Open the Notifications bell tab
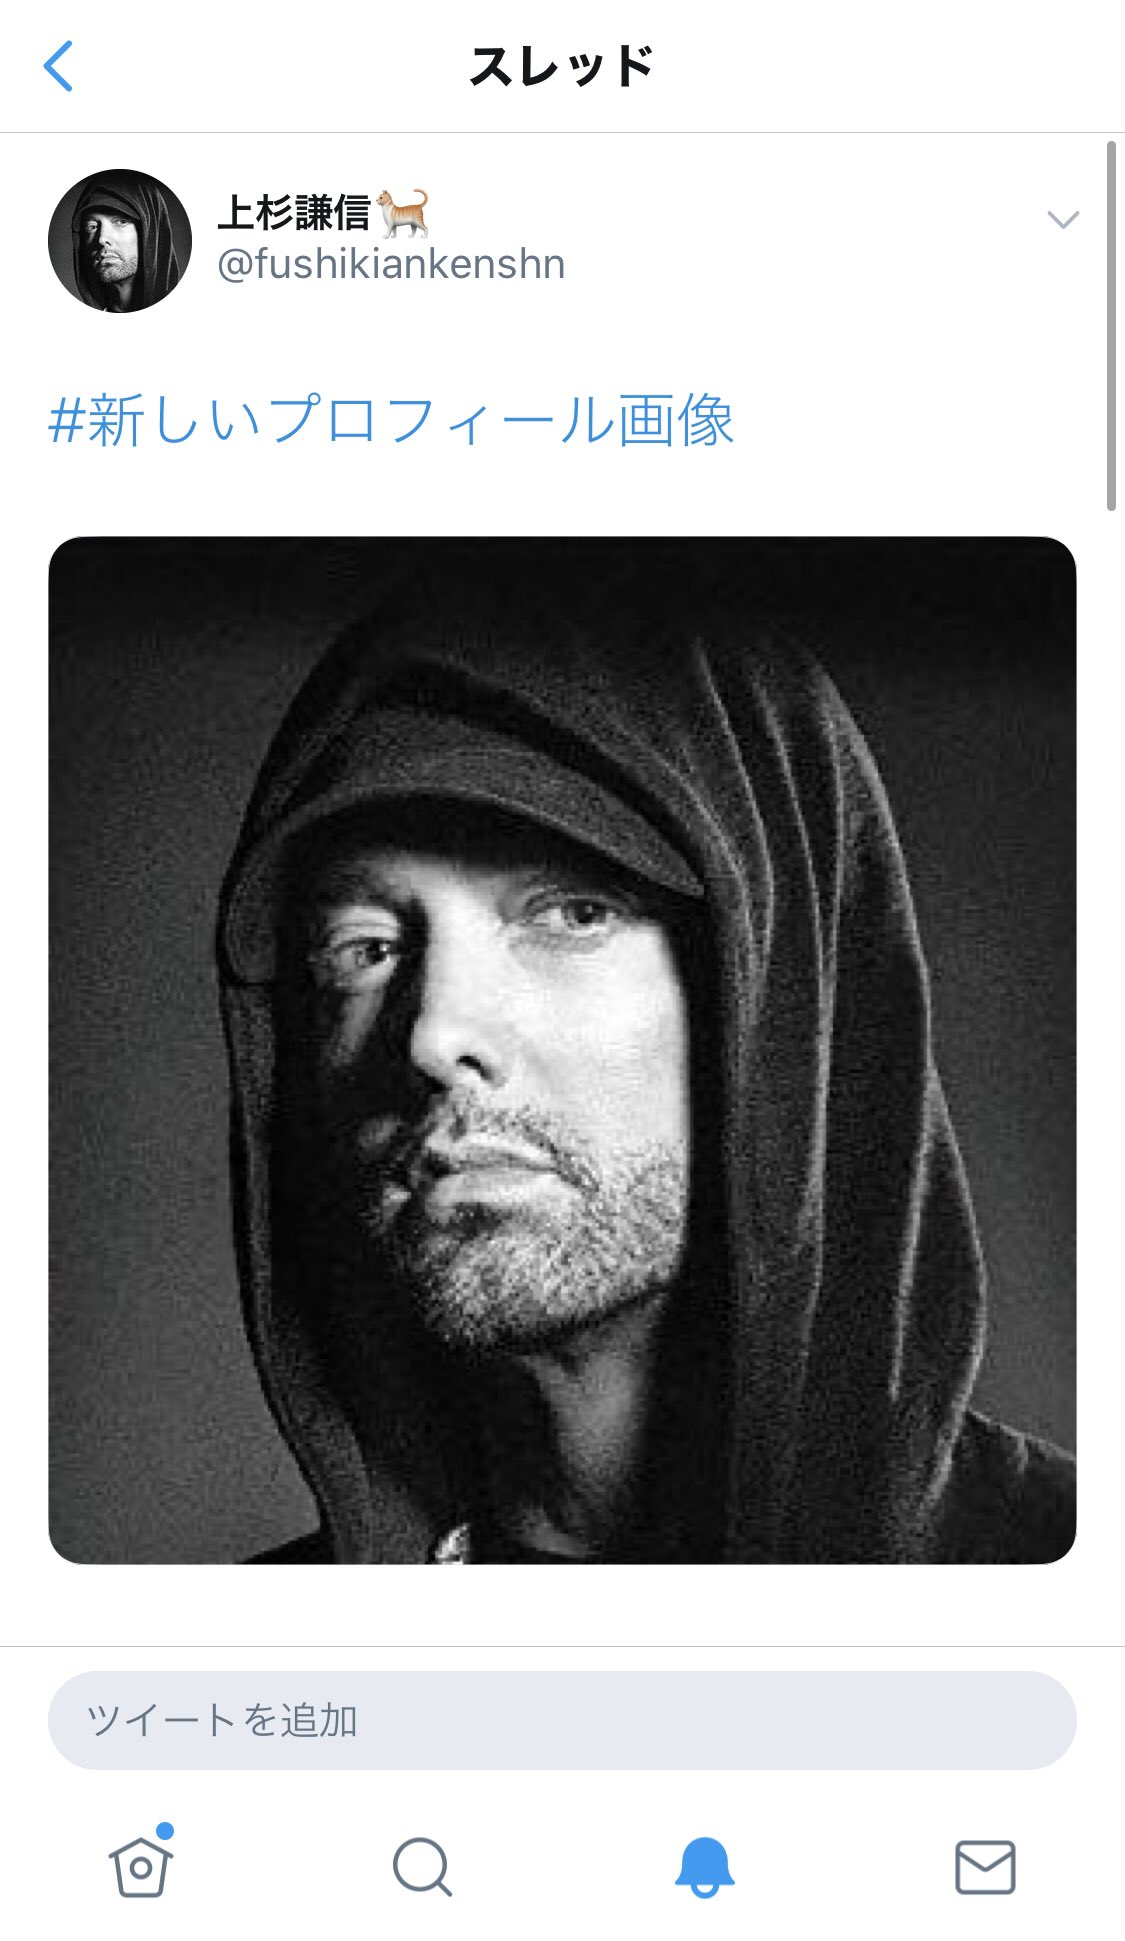The width and height of the screenshot is (1125, 1941). pyautogui.click(x=704, y=1866)
